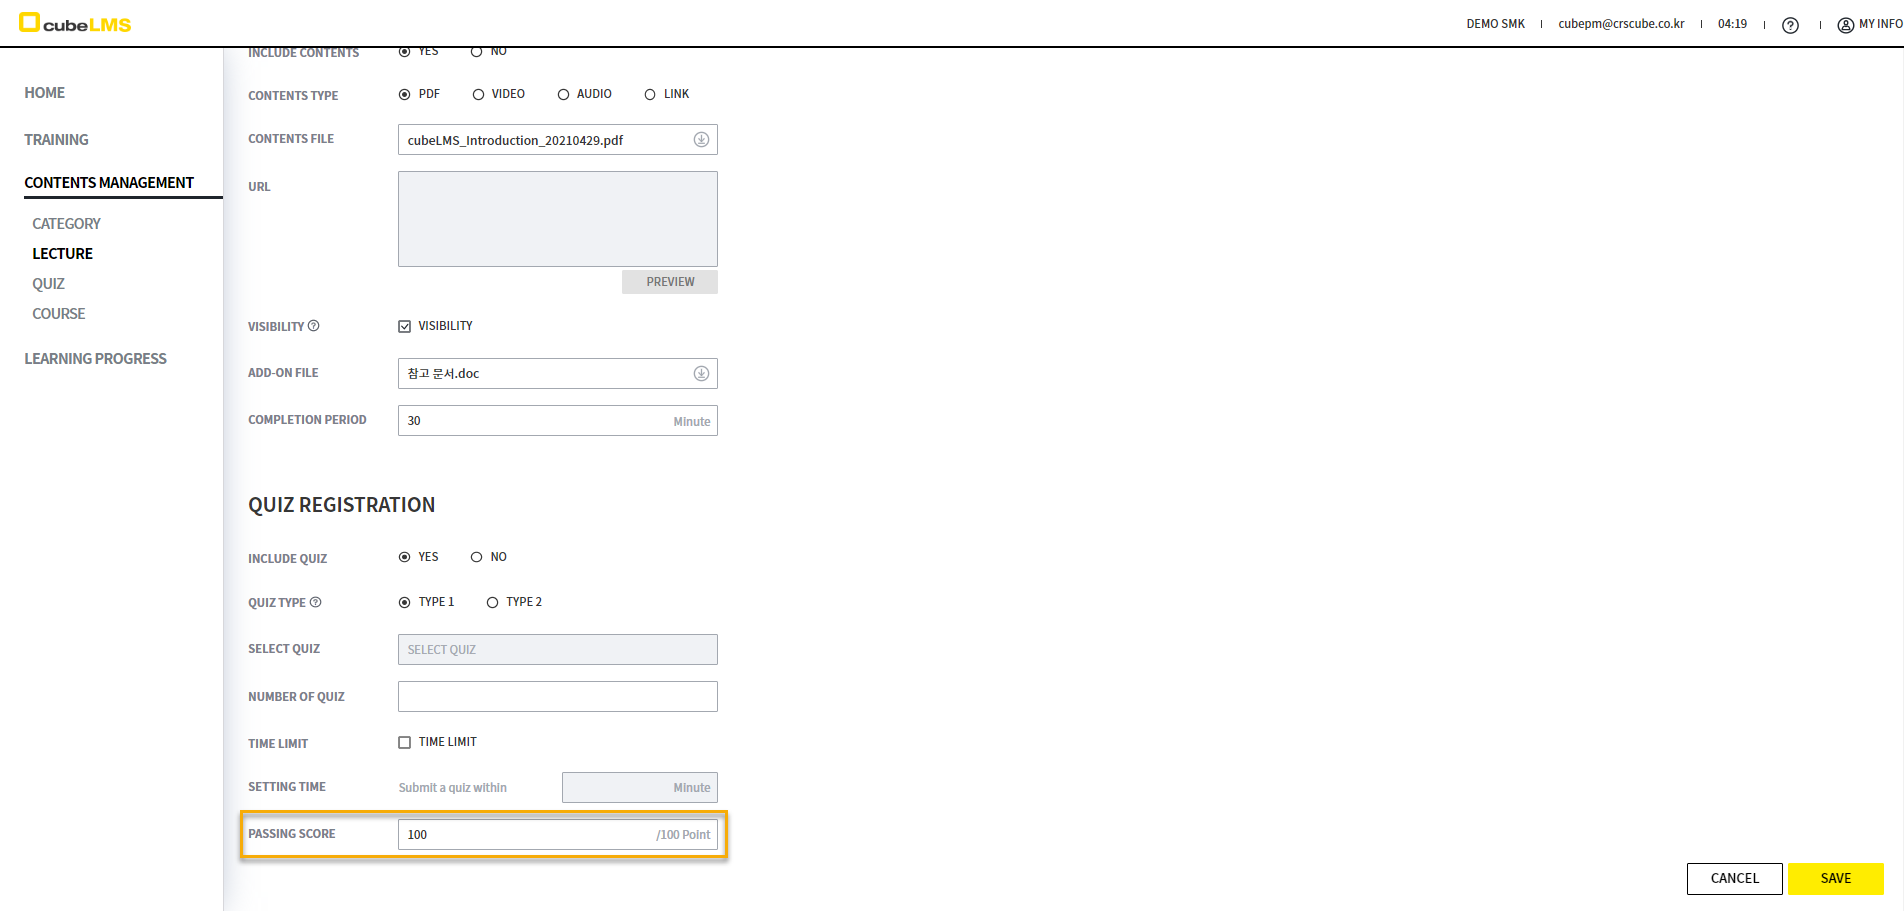Download the contents PDF file icon

coord(701,140)
